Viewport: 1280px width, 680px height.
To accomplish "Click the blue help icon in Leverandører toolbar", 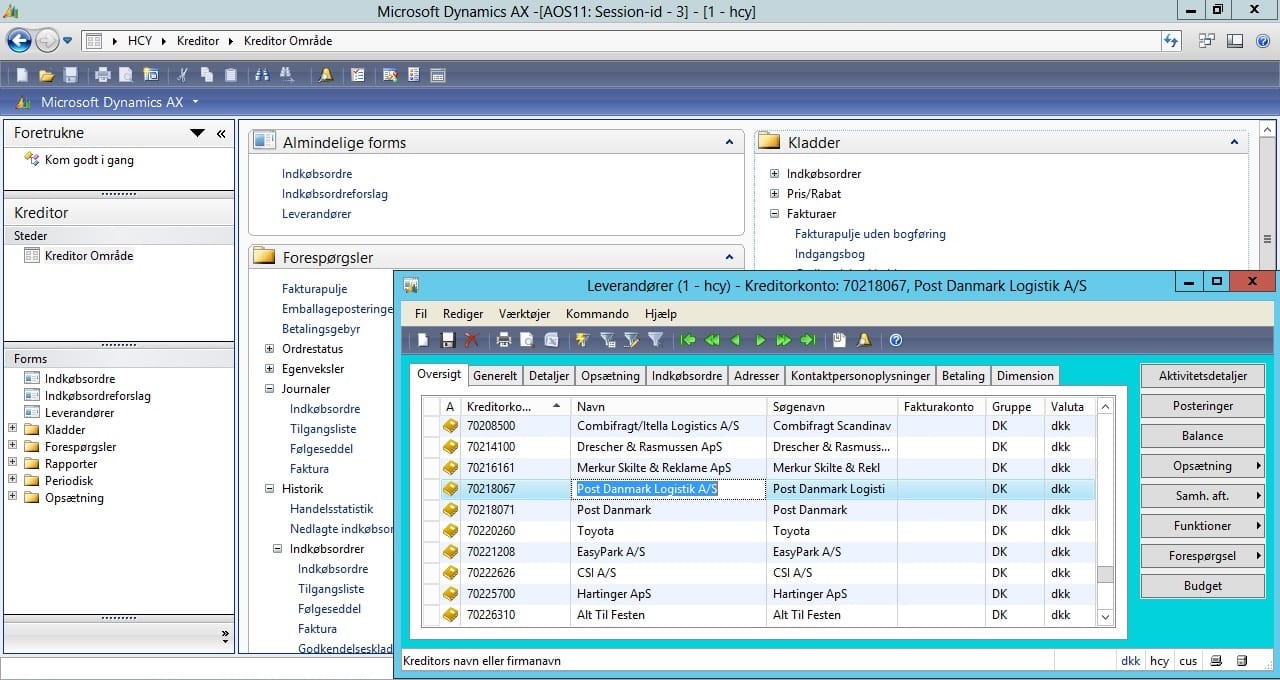I will tap(896, 340).
